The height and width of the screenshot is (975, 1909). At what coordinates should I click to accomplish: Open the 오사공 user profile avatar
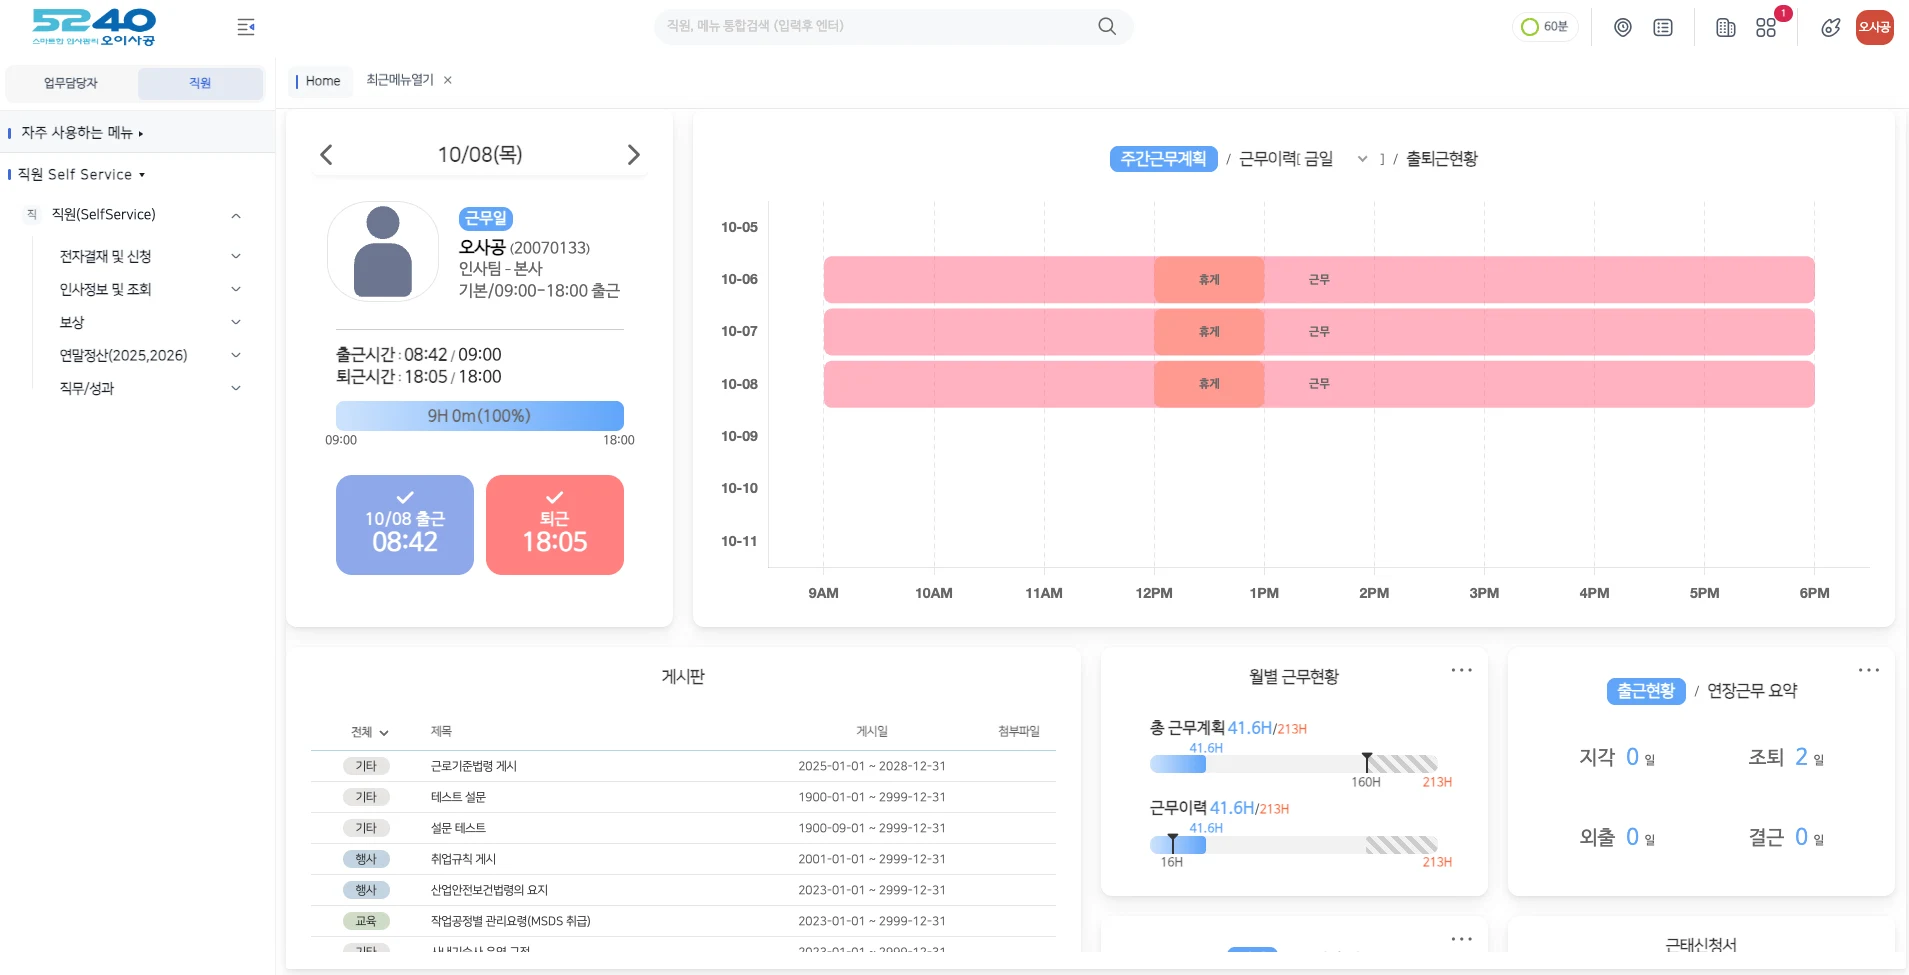tap(1875, 27)
